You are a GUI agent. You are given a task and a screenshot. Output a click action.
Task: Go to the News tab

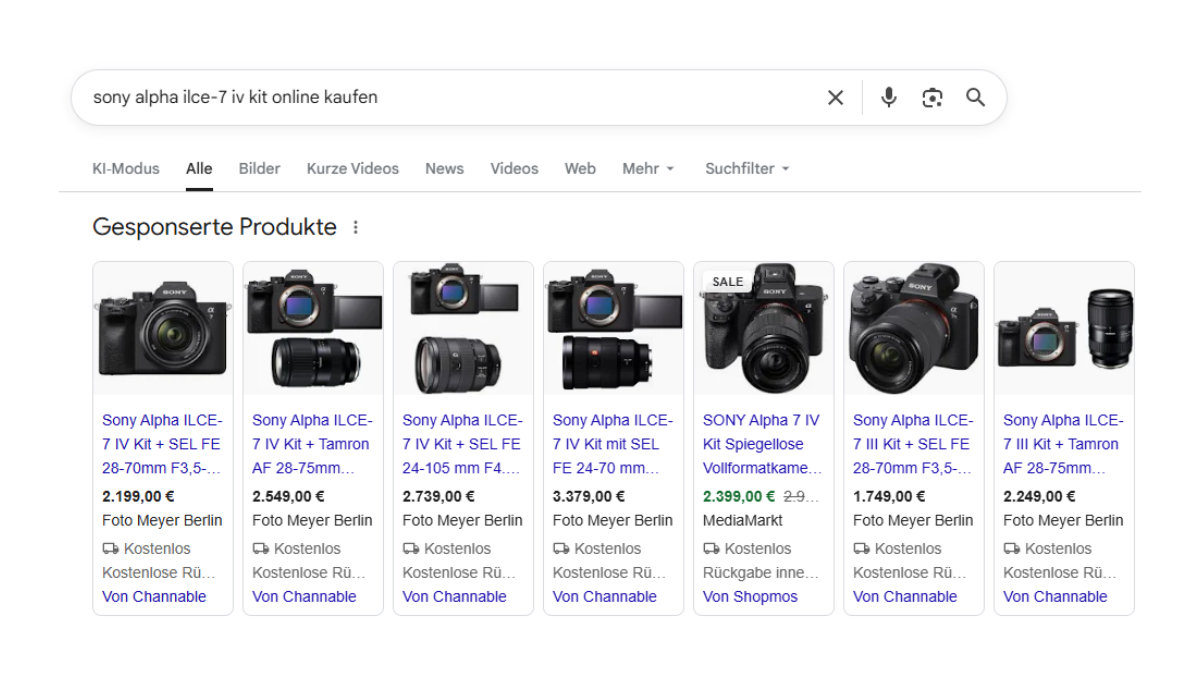[444, 169]
